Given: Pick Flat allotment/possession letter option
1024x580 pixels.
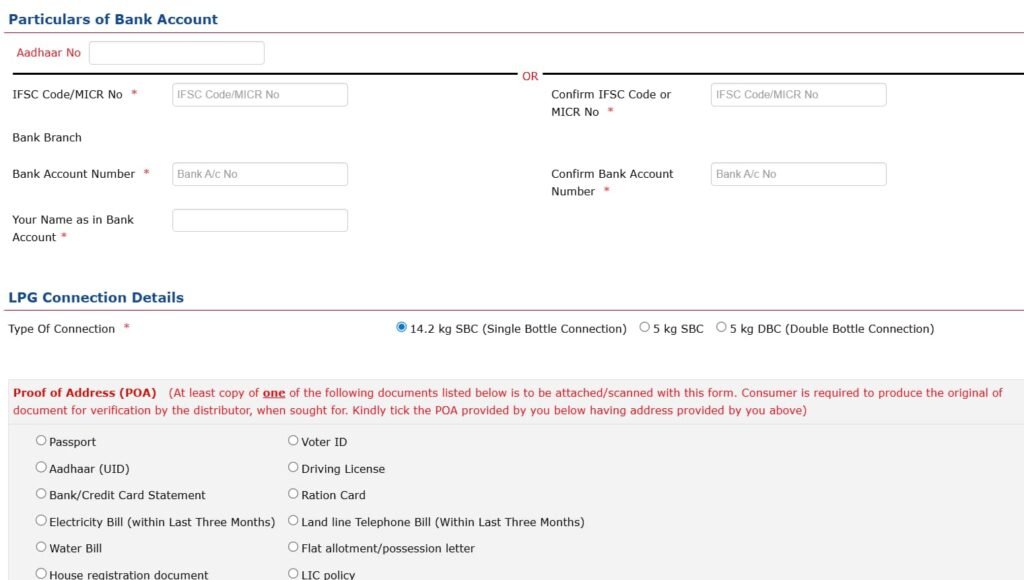Looking at the screenshot, I should [x=293, y=548].
